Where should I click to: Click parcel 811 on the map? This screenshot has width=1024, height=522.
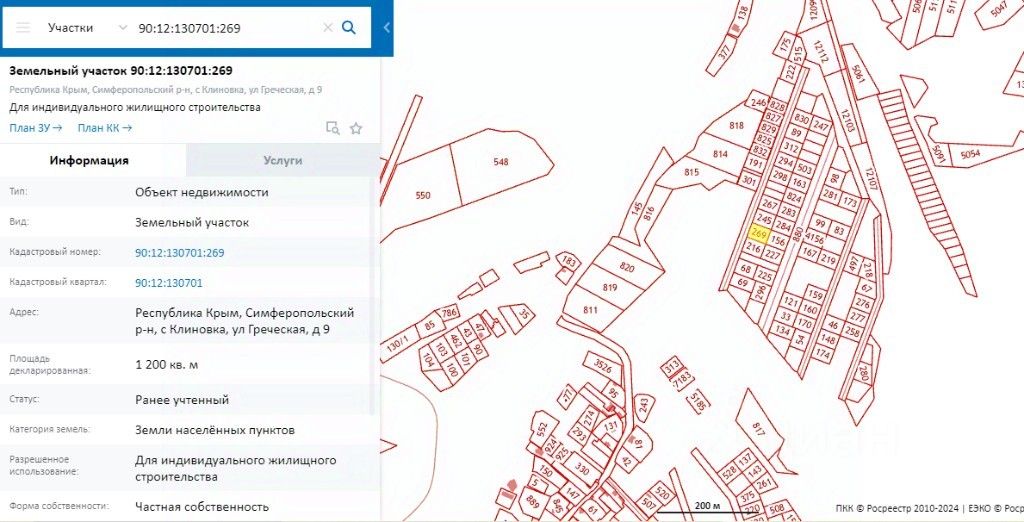(x=590, y=310)
